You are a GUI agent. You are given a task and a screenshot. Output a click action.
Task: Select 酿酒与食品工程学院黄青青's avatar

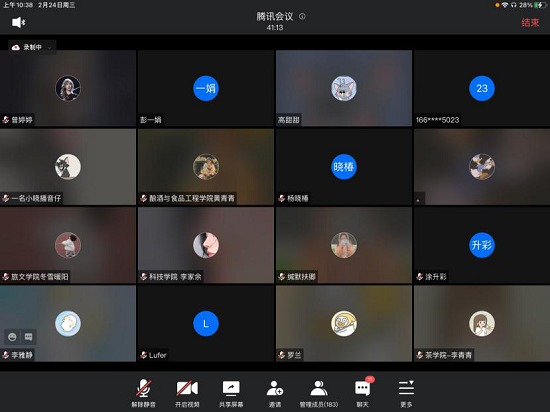coord(206,167)
